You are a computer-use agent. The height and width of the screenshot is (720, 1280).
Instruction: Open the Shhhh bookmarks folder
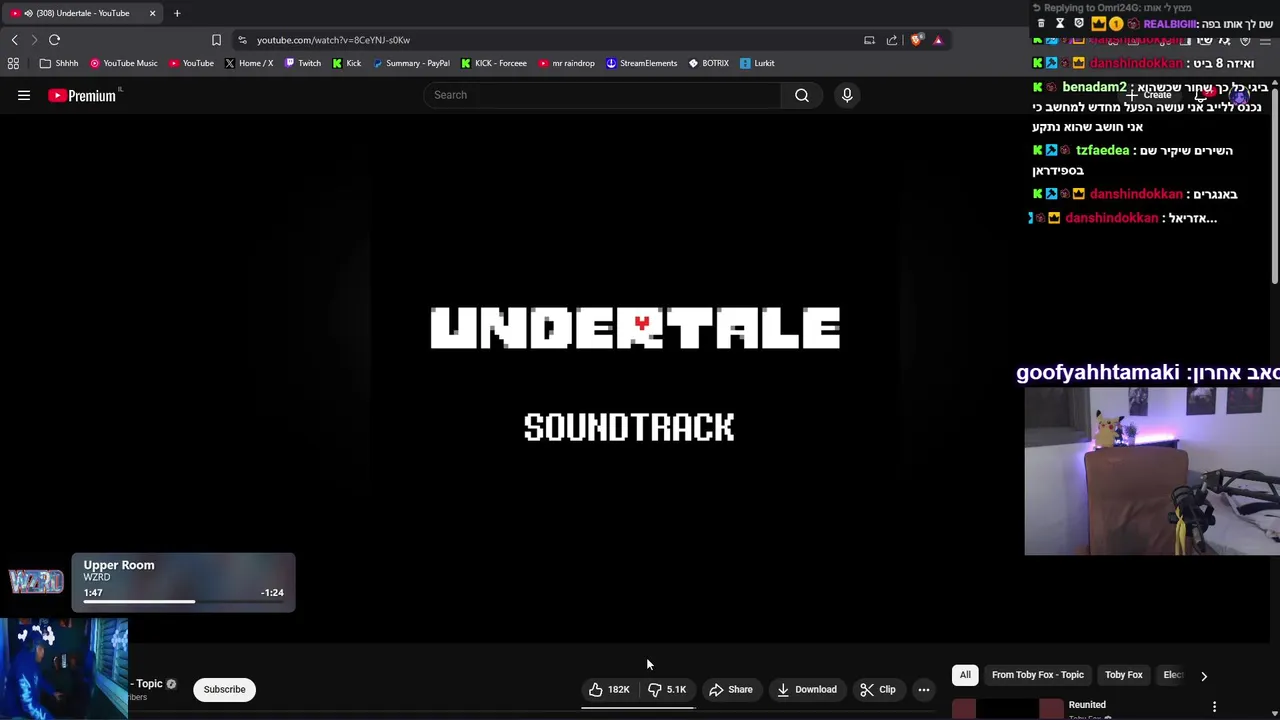(58, 63)
